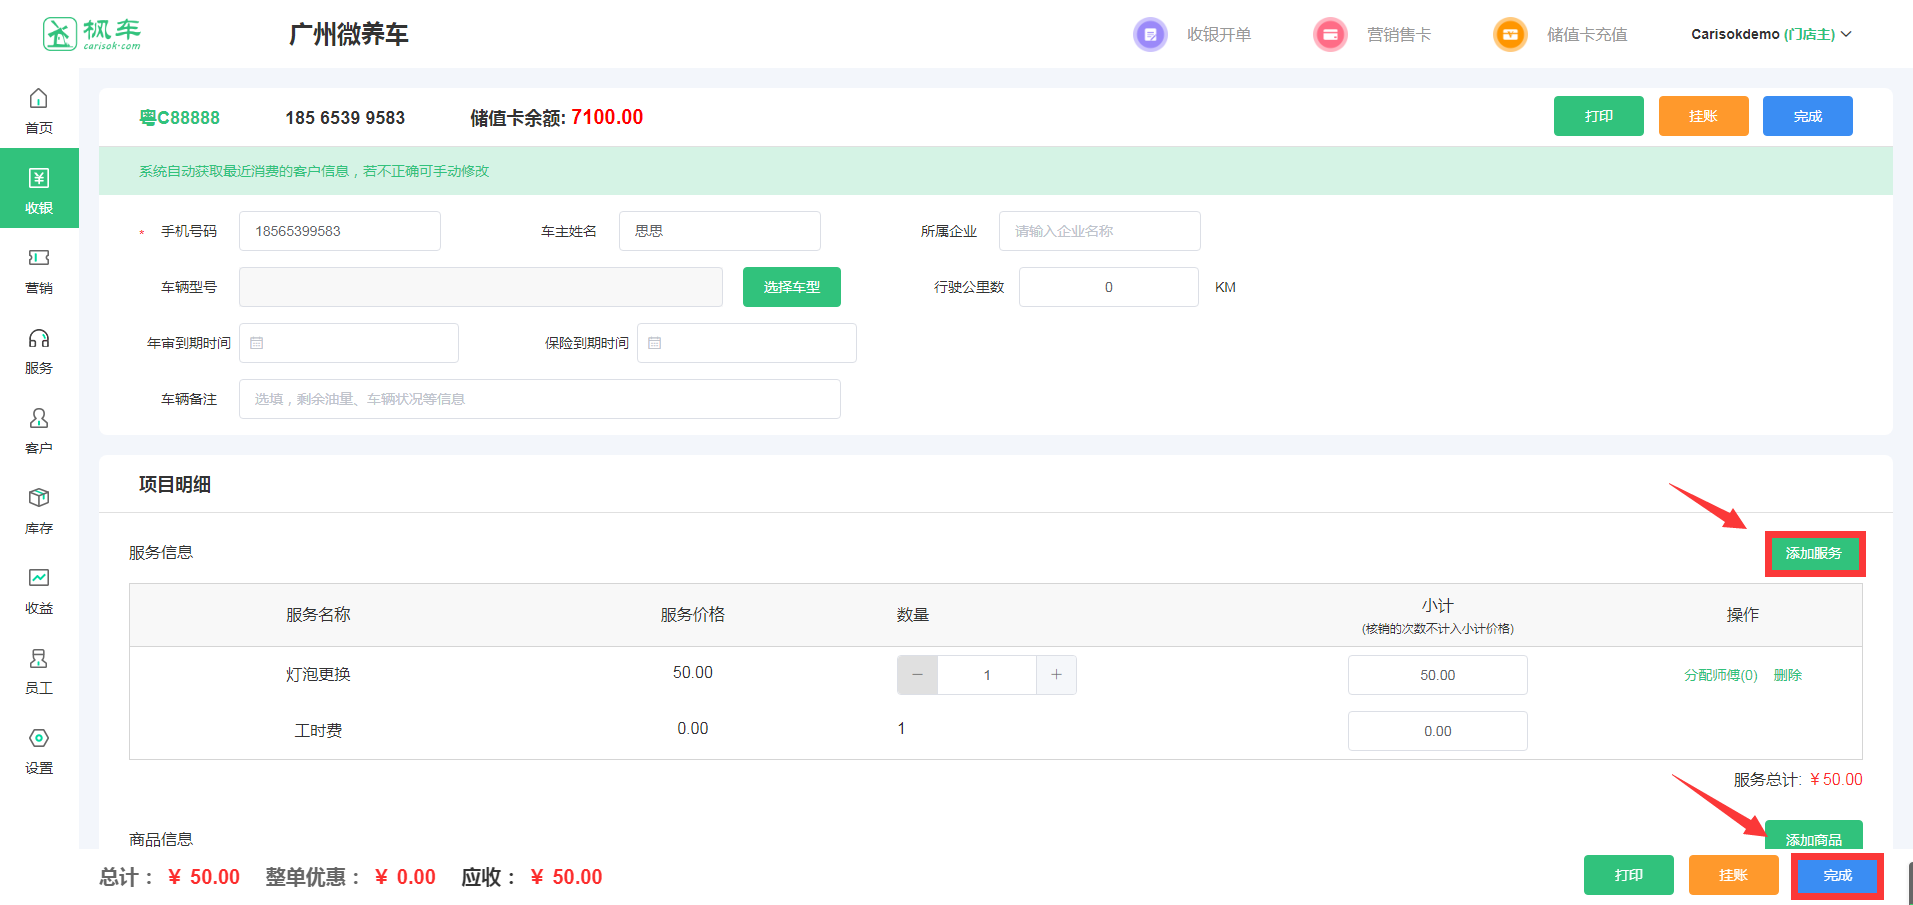Open the 收益 revenue chart icon
Image resolution: width=1913 pixels, height=905 pixels.
[39, 578]
